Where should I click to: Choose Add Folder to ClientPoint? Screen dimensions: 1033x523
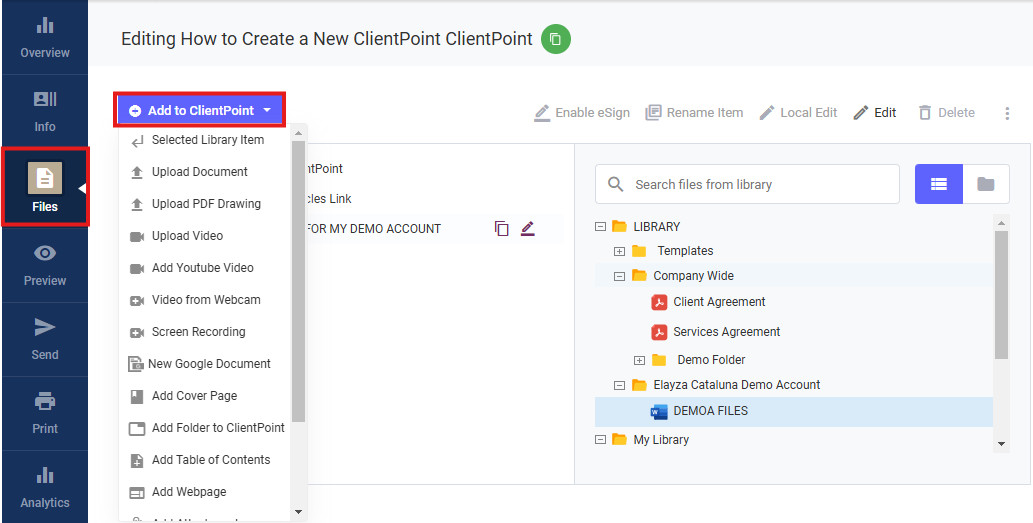[x=205, y=427]
